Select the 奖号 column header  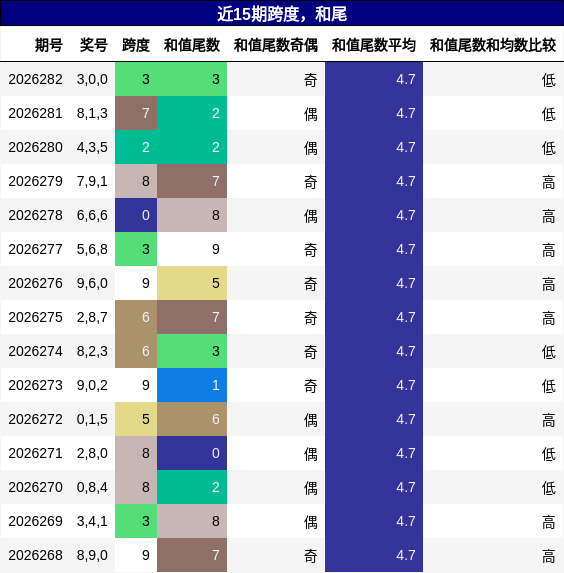pyautogui.click(x=94, y=45)
